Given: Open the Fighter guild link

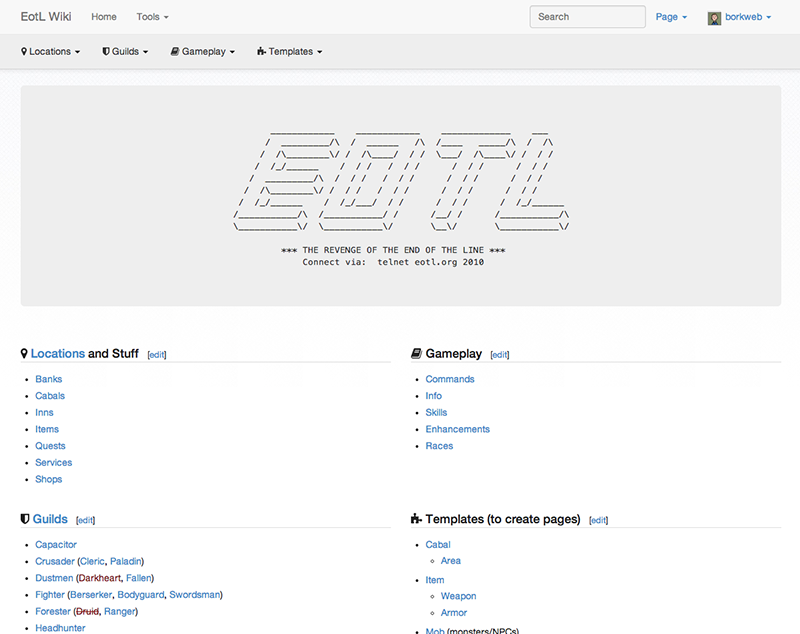Looking at the screenshot, I should (x=50, y=595).
